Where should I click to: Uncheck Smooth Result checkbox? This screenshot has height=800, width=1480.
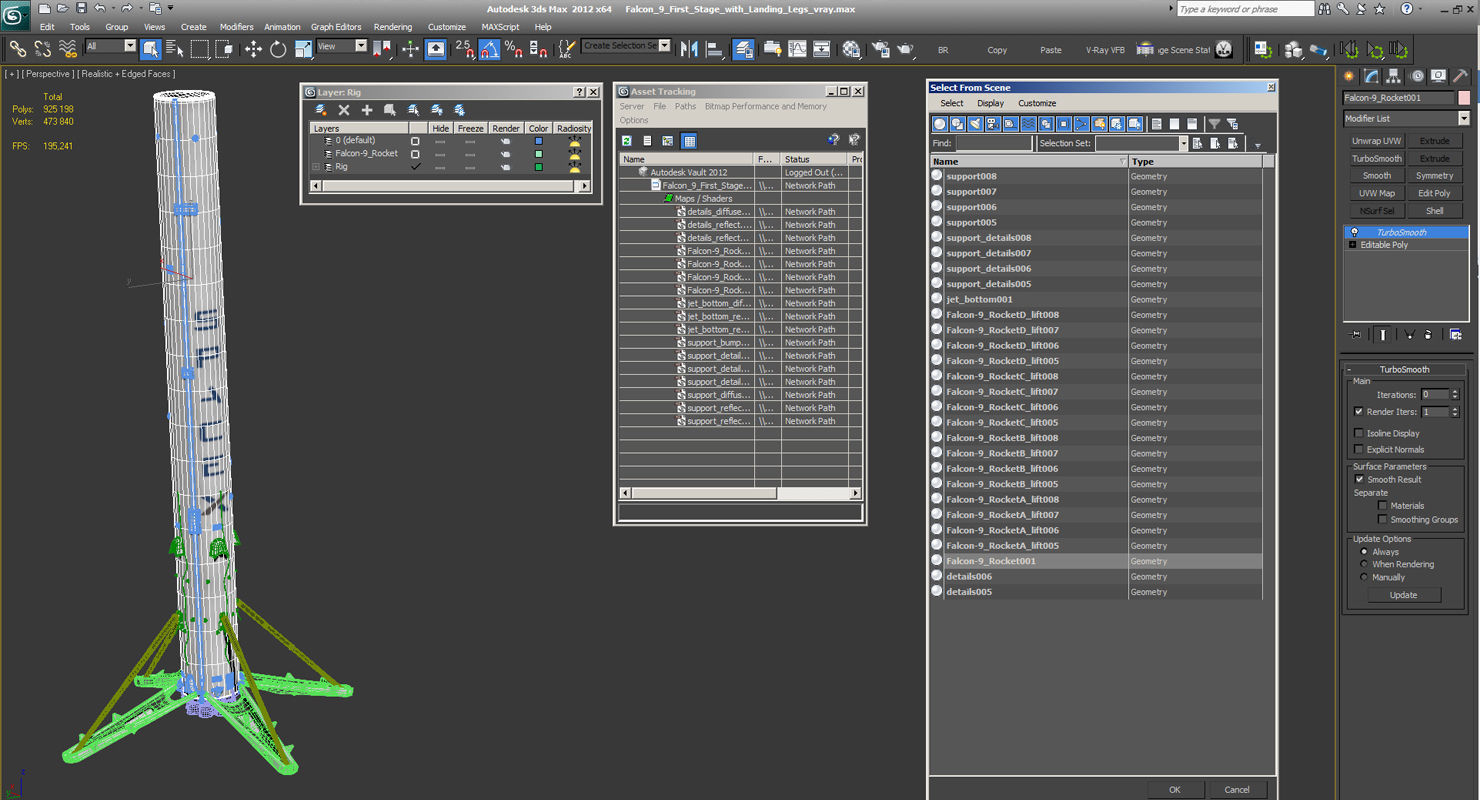coord(1358,479)
